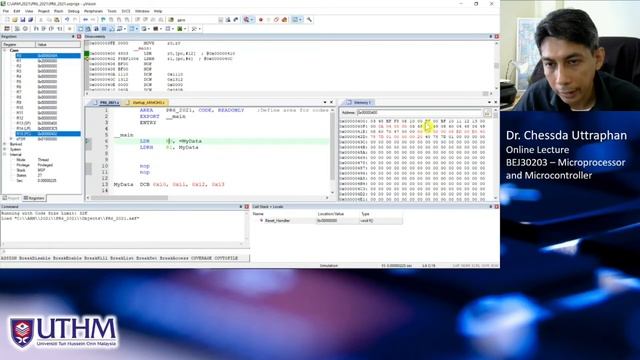The height and width of the screenshot is (360, 640).
Task: Open the Edit menu
Action: tap(17, 11)
